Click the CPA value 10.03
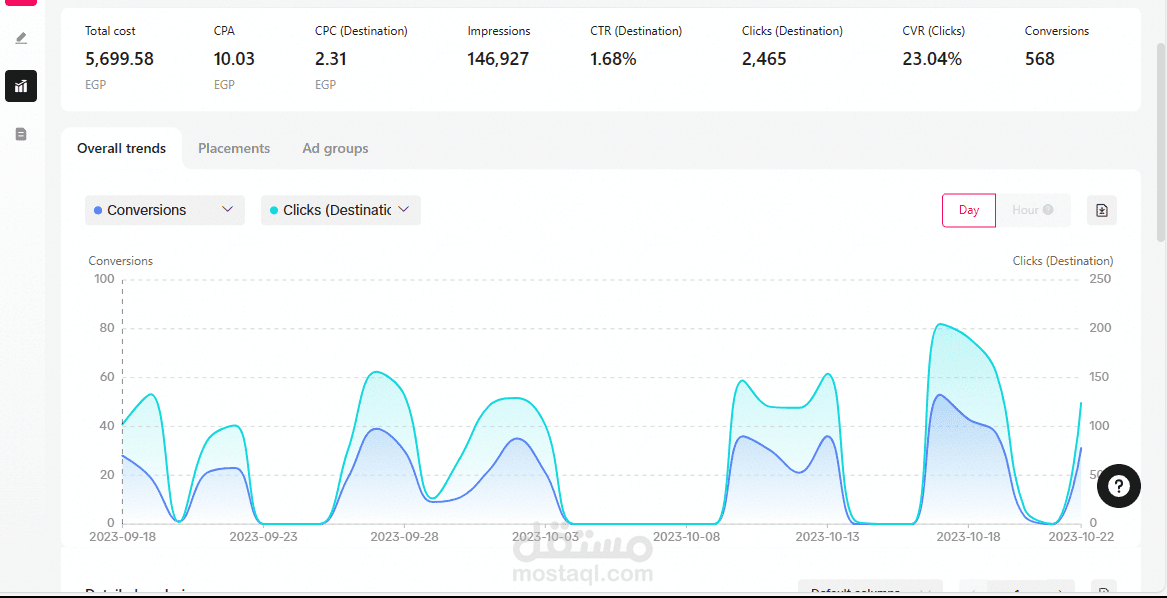This screenshot has height=598, width=1167. (x=234, y=59)
